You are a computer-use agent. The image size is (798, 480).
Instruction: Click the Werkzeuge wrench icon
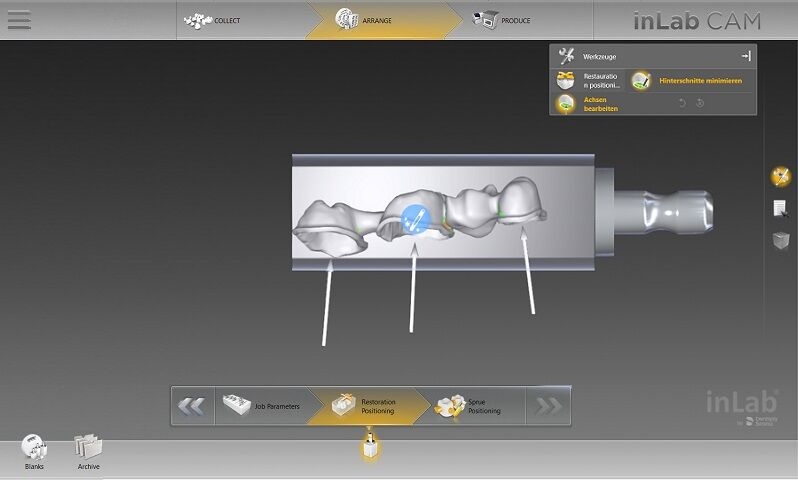(566, 56)
